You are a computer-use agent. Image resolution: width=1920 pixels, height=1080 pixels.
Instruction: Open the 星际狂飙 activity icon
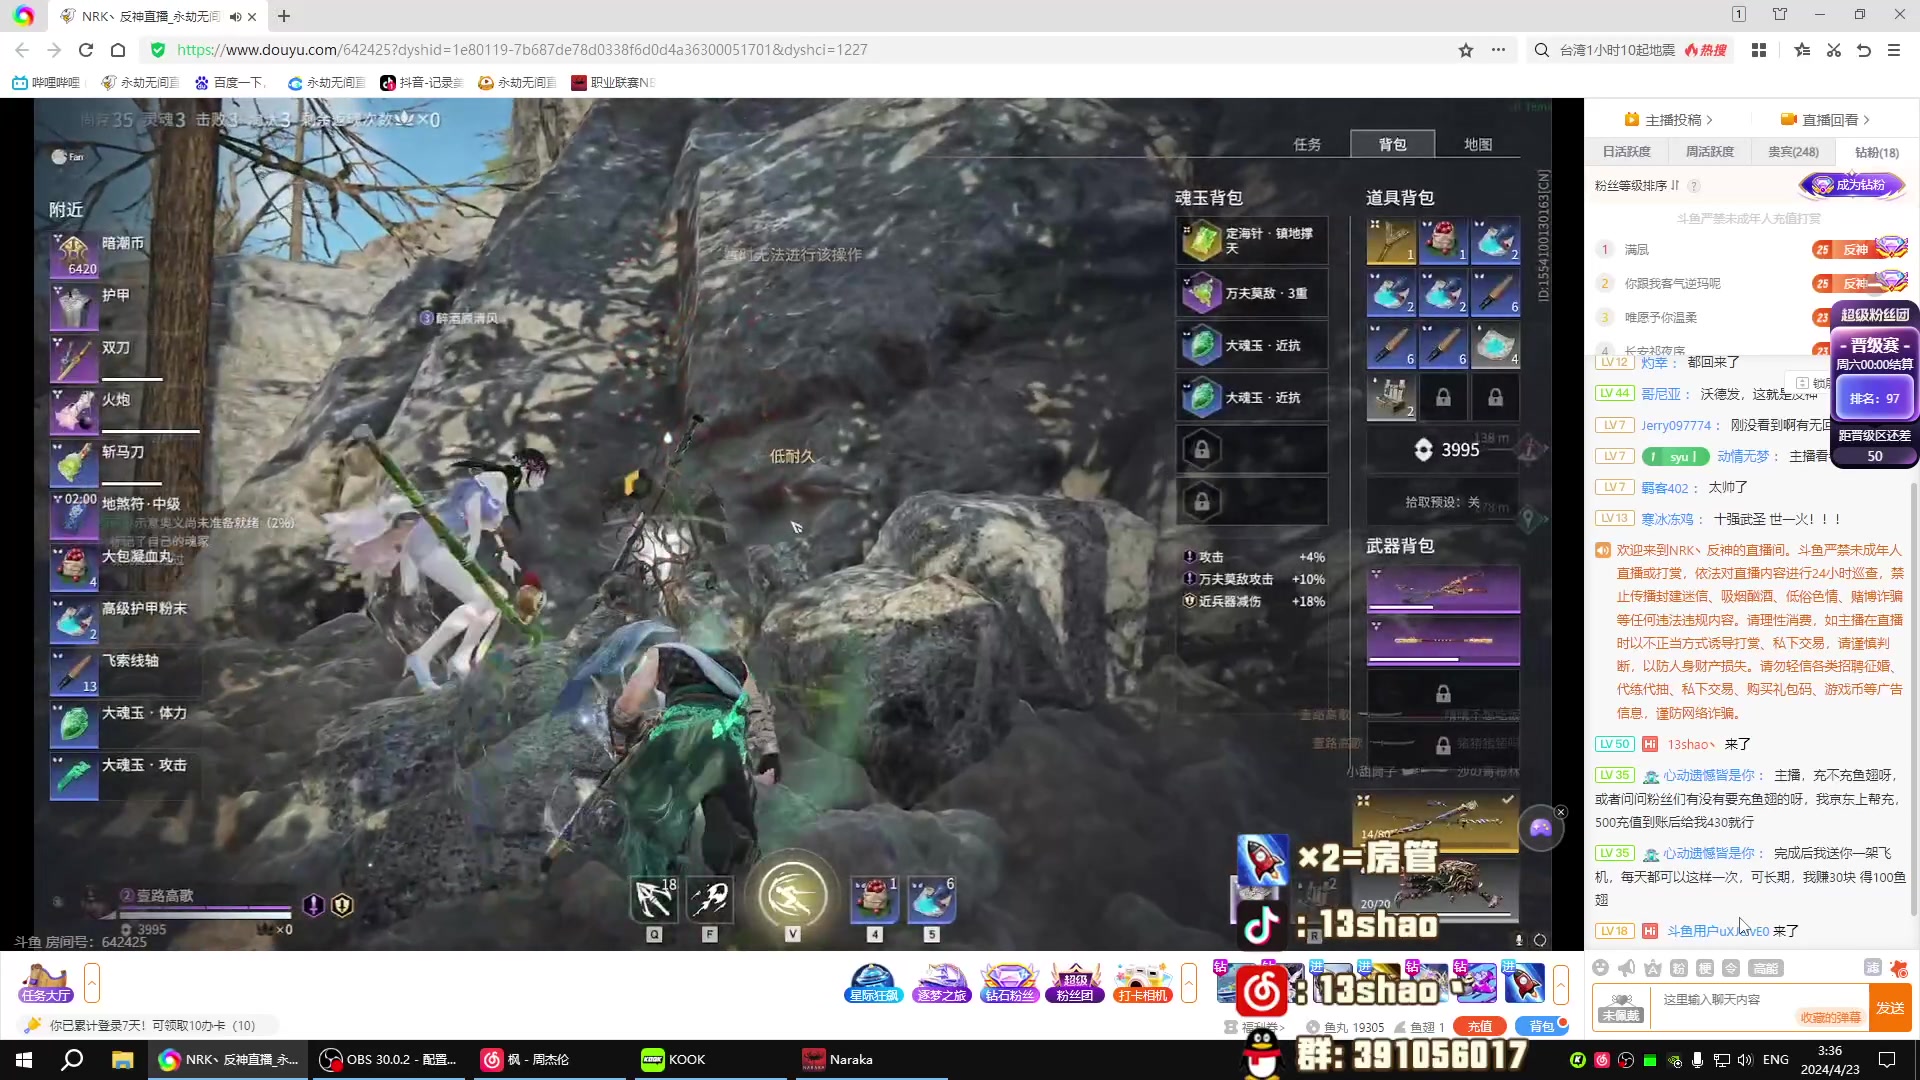point(873,983)
